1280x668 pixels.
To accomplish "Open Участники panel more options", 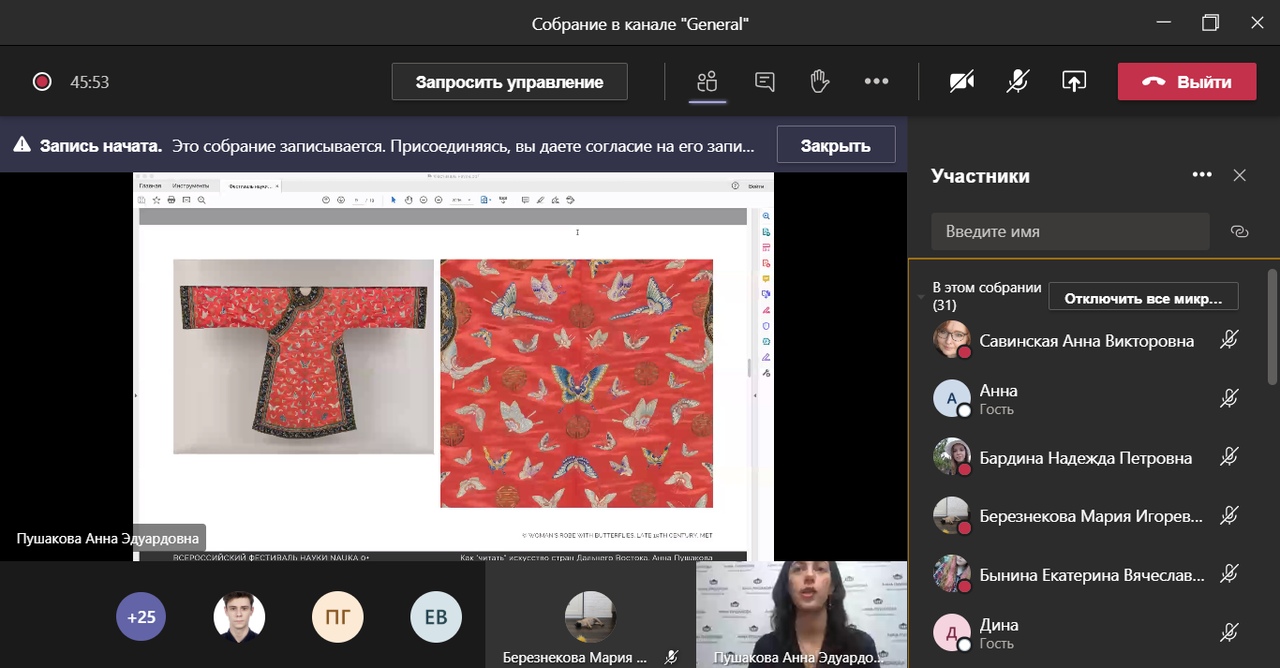I will pyautogui.click(x=1202, y=176).
